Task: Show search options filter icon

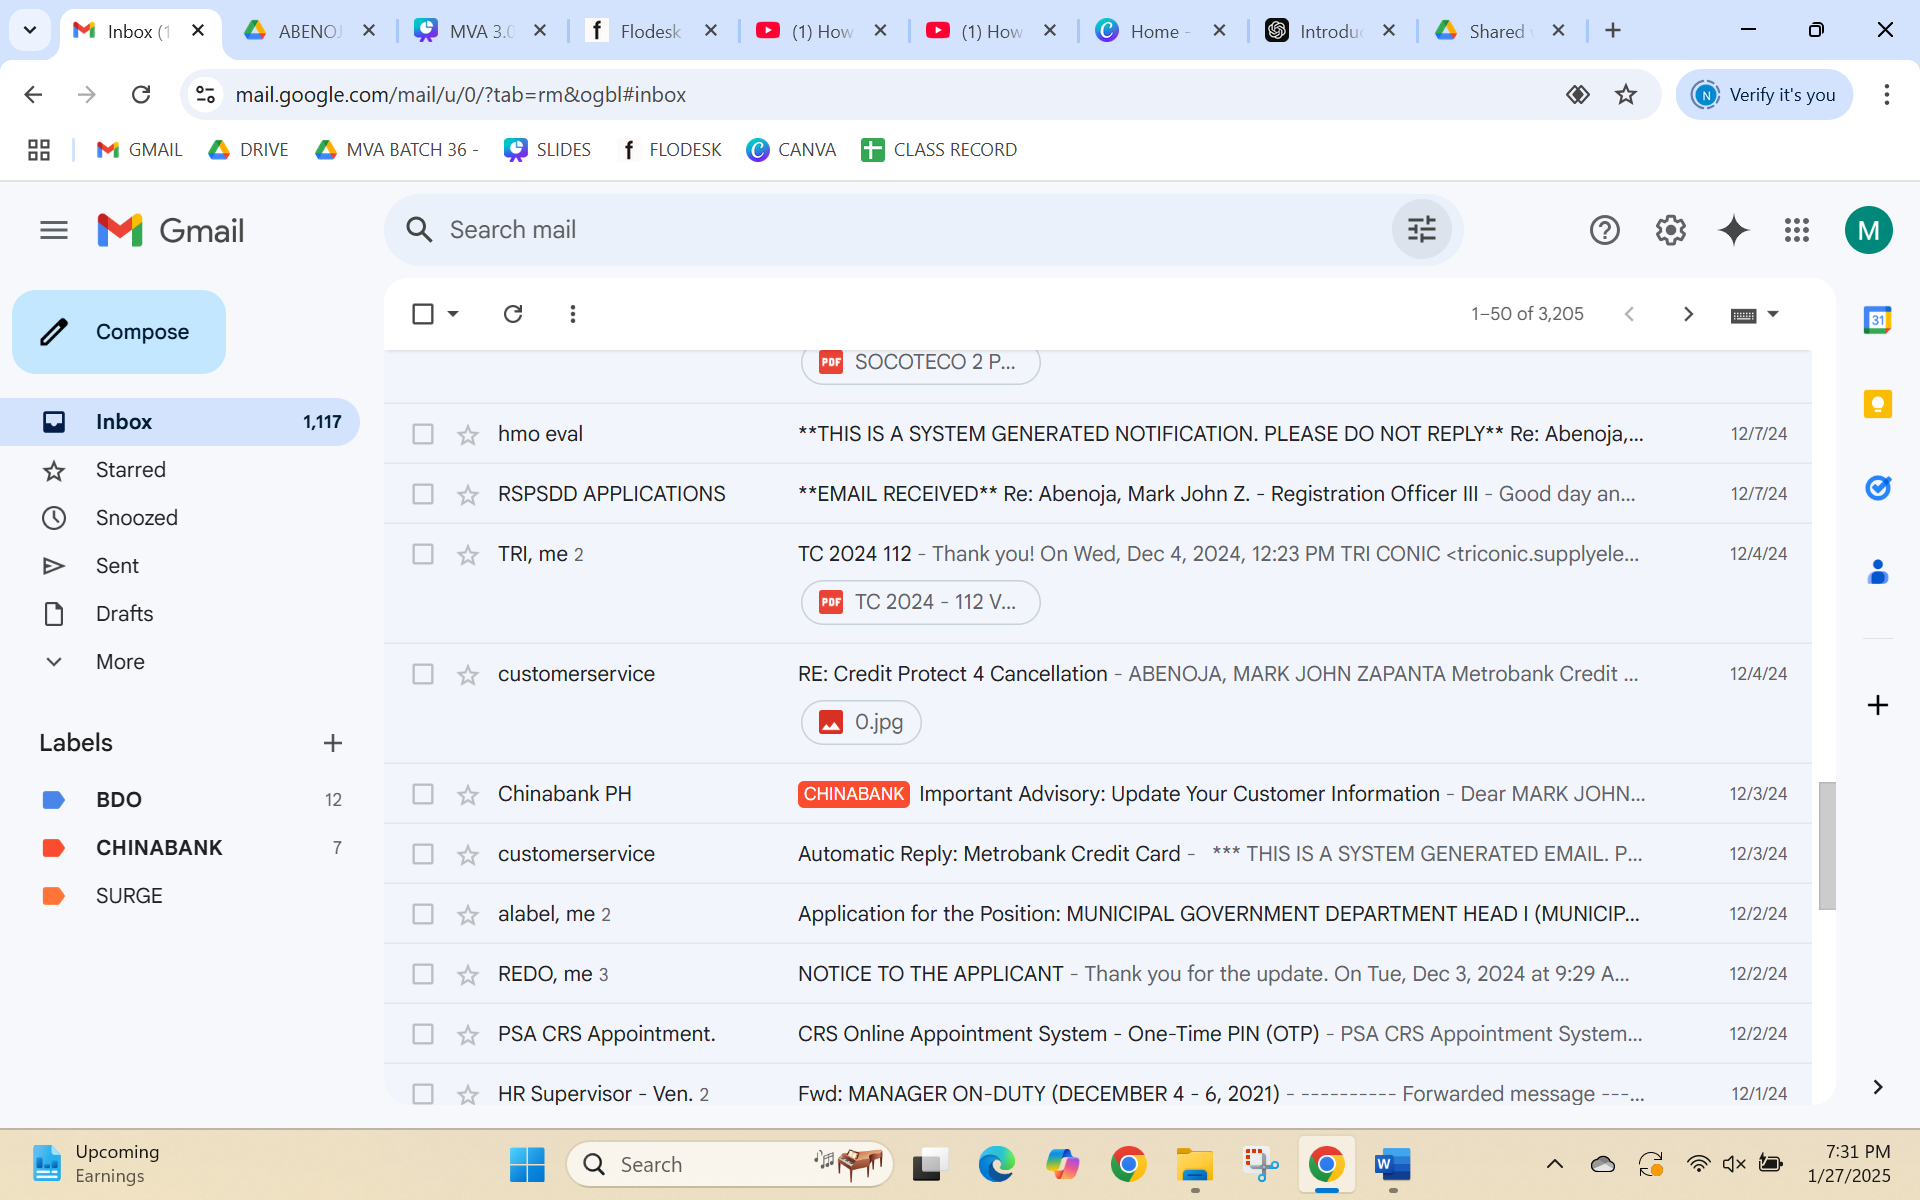Action: [1421, 230]
